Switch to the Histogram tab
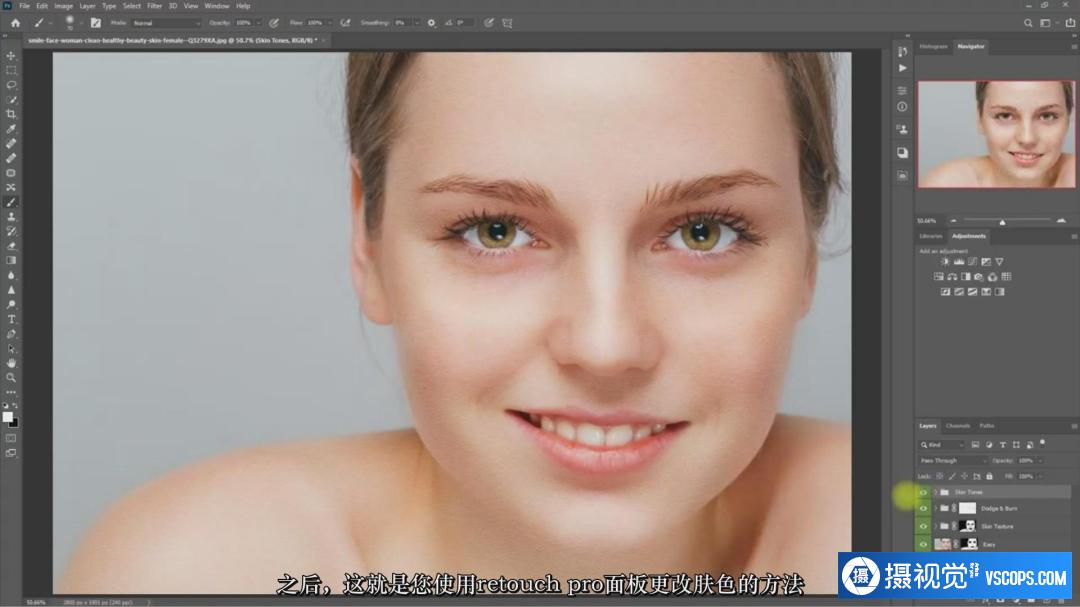Screen dimensions: 1080x607 (x=933, y=46)
